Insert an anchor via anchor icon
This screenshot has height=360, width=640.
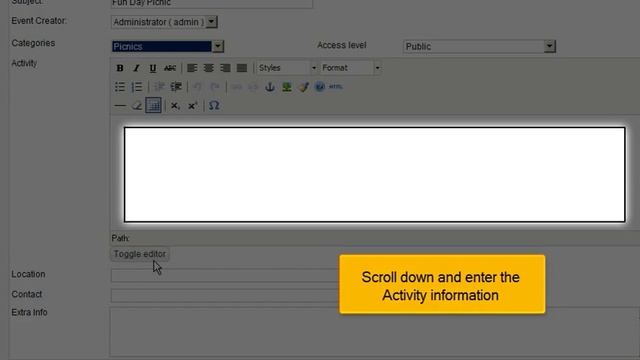coord(270,87)
